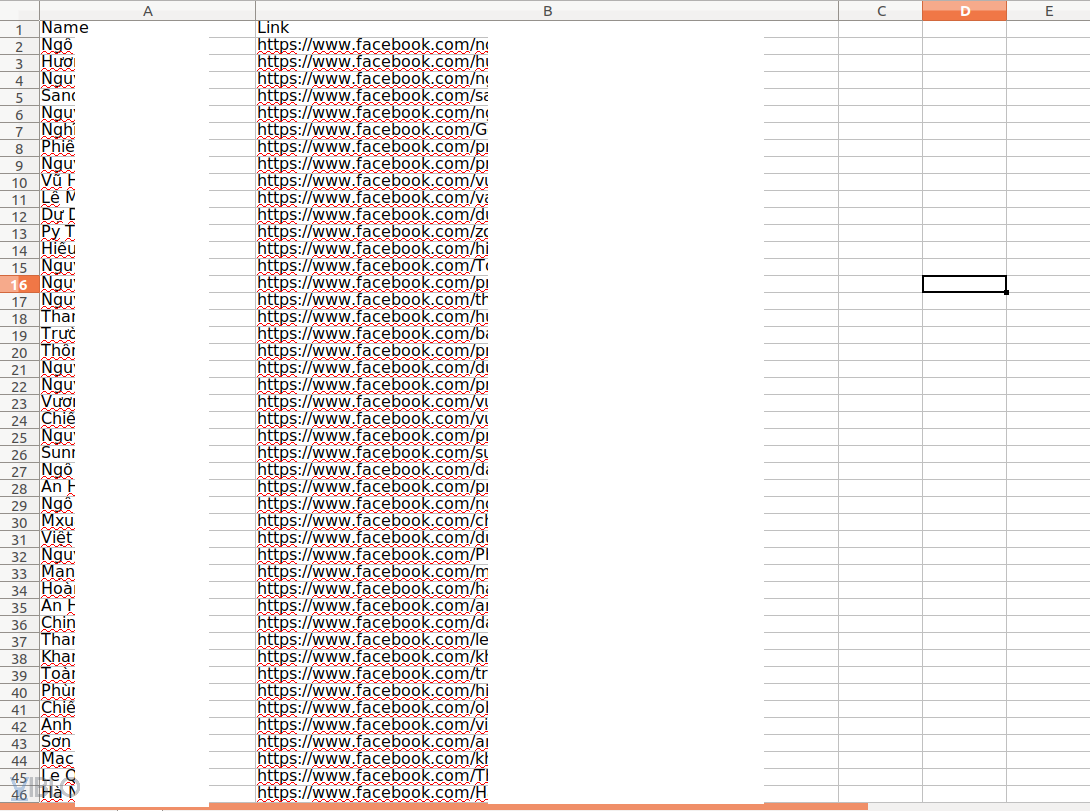The image size is (1090, 811).
Task: Click the "Name" header cell
Action: 147,28
